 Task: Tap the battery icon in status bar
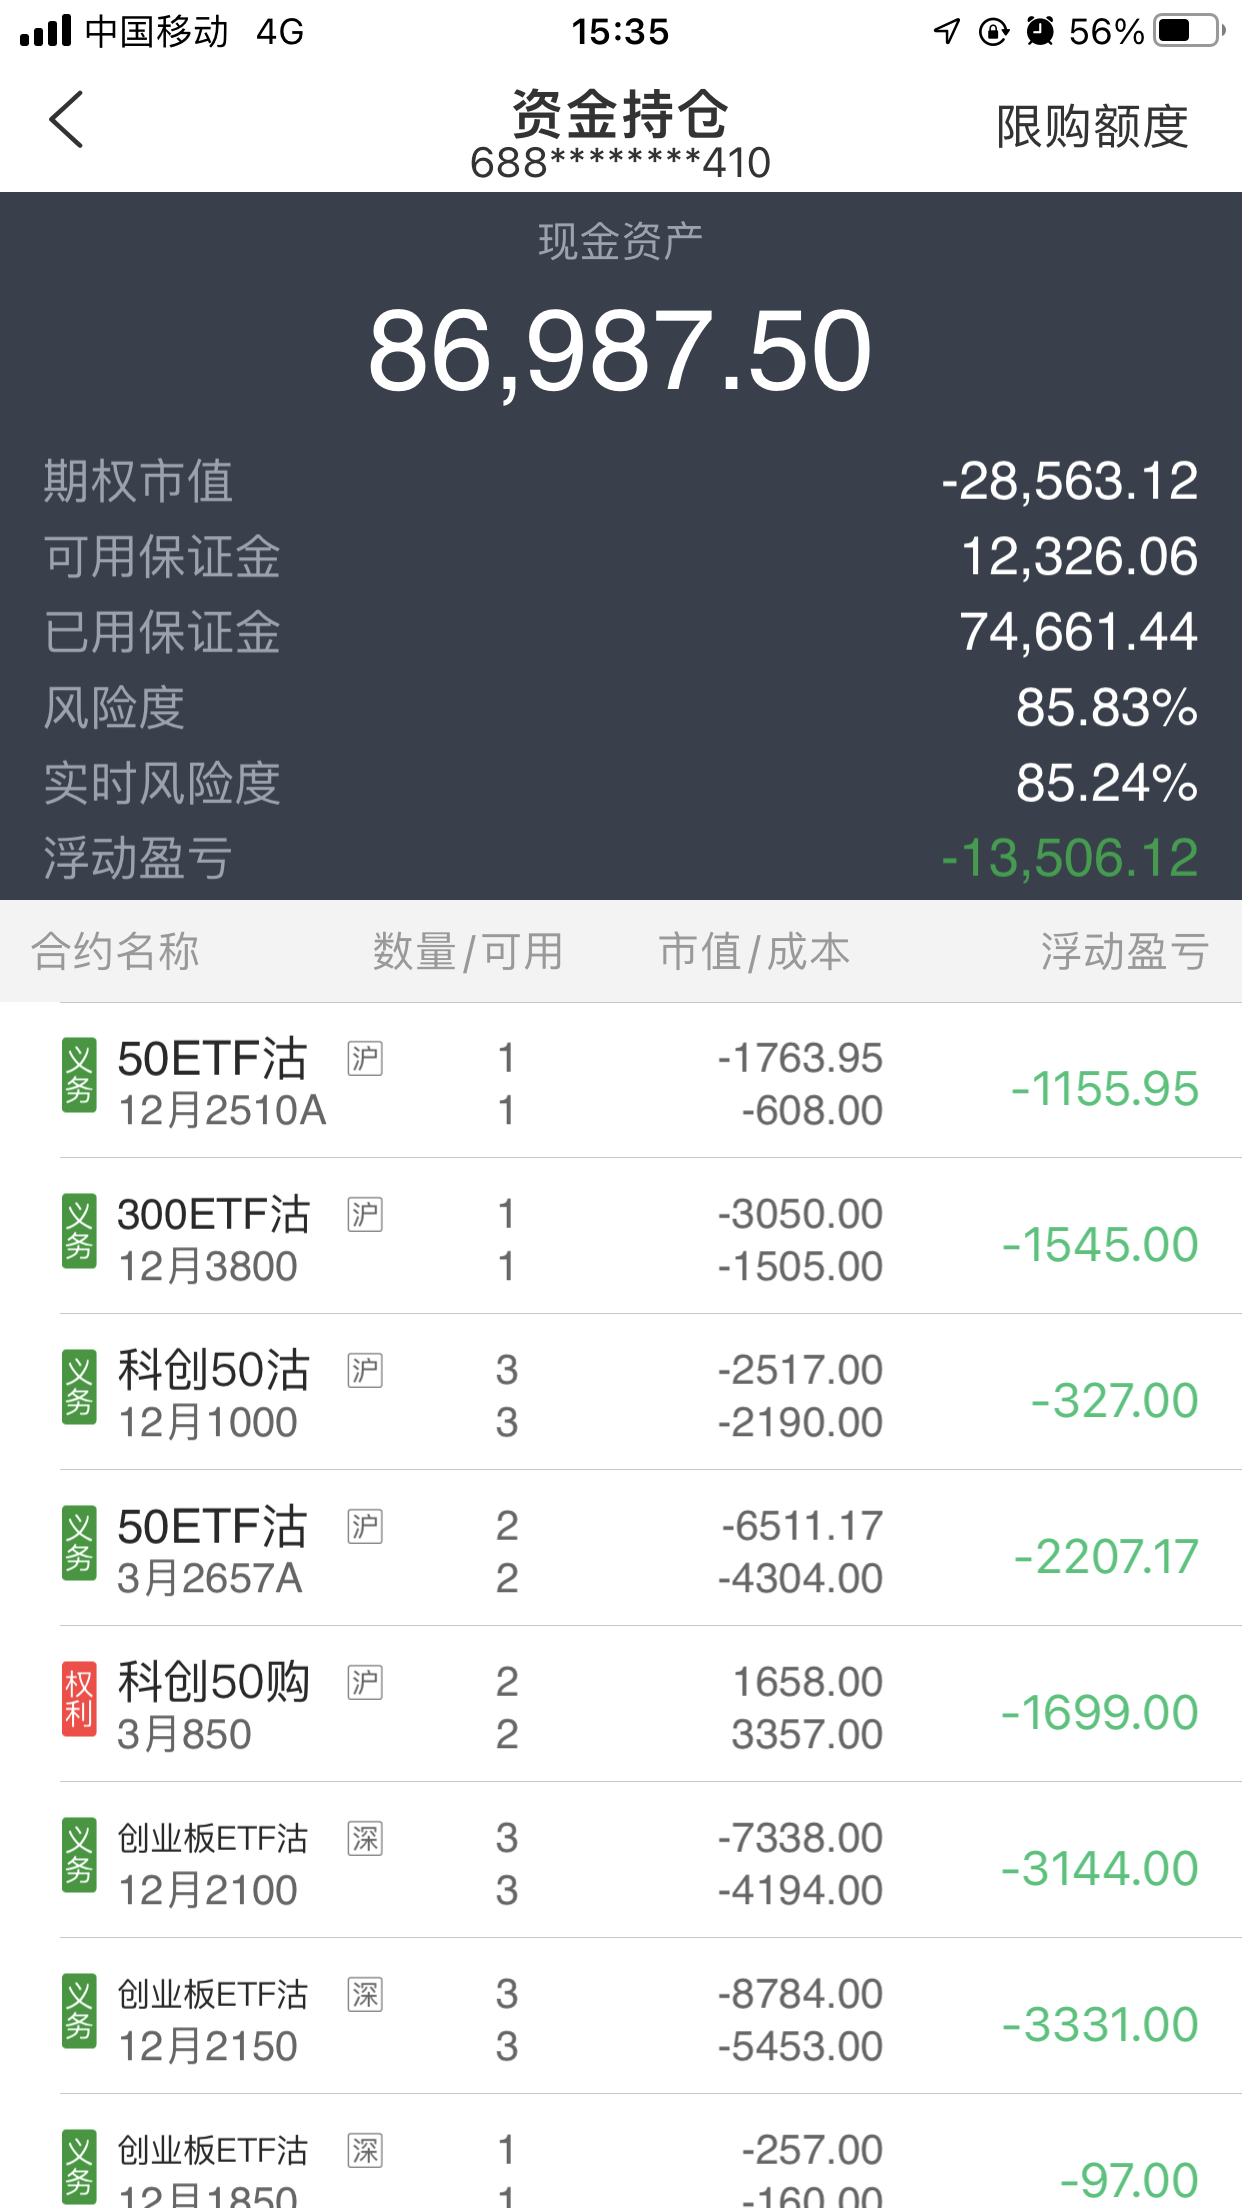coord(1188,31)
